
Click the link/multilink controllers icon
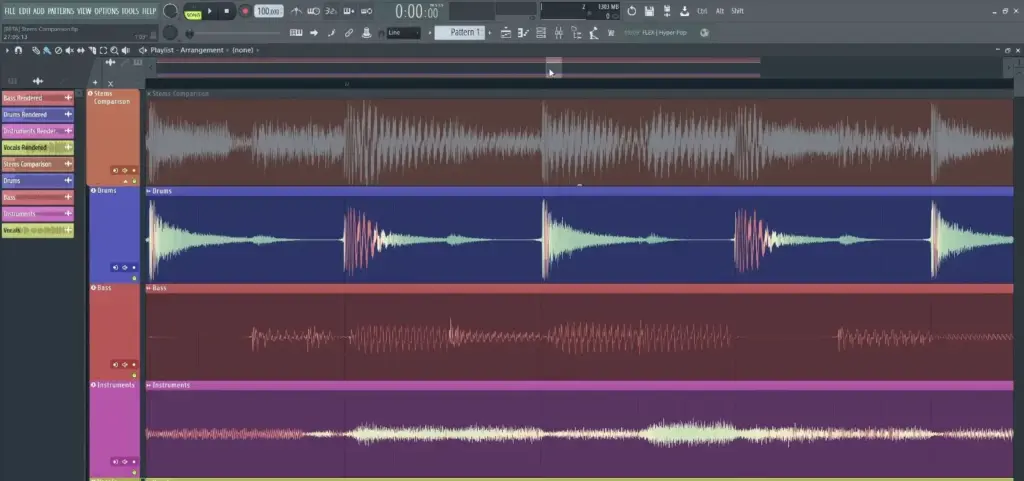[349, 33]
